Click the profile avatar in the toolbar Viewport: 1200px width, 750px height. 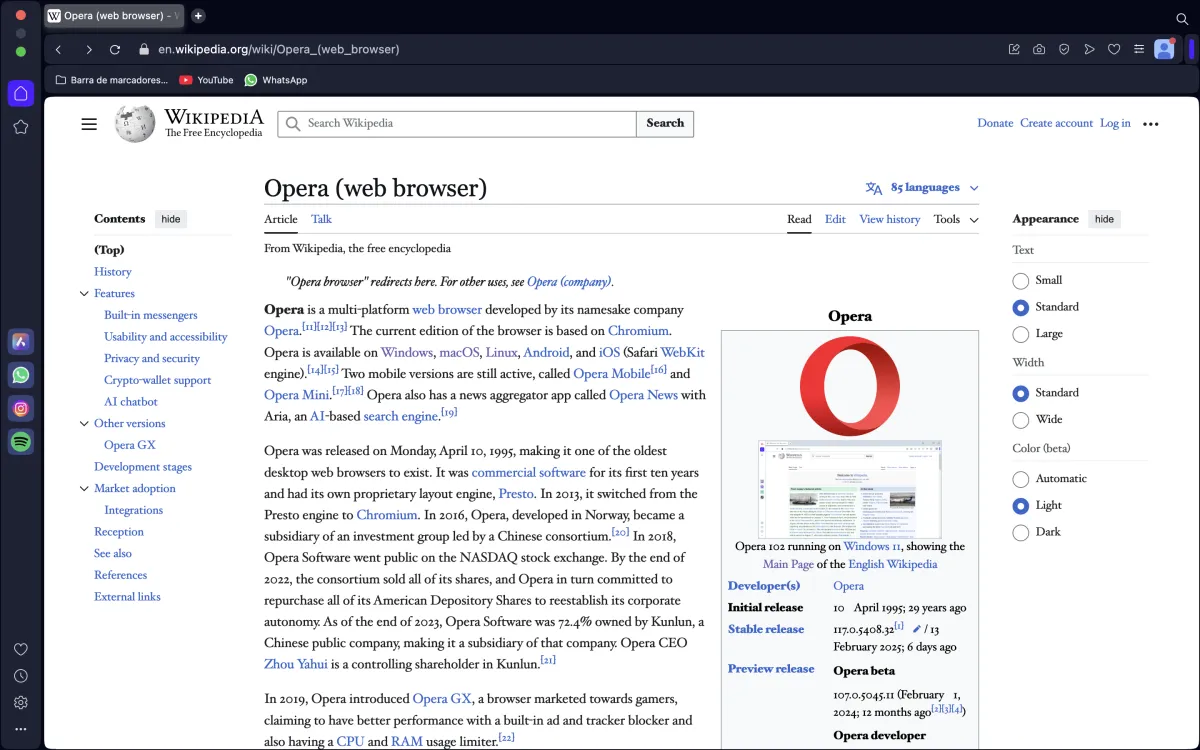click(x=1162, y=49)
